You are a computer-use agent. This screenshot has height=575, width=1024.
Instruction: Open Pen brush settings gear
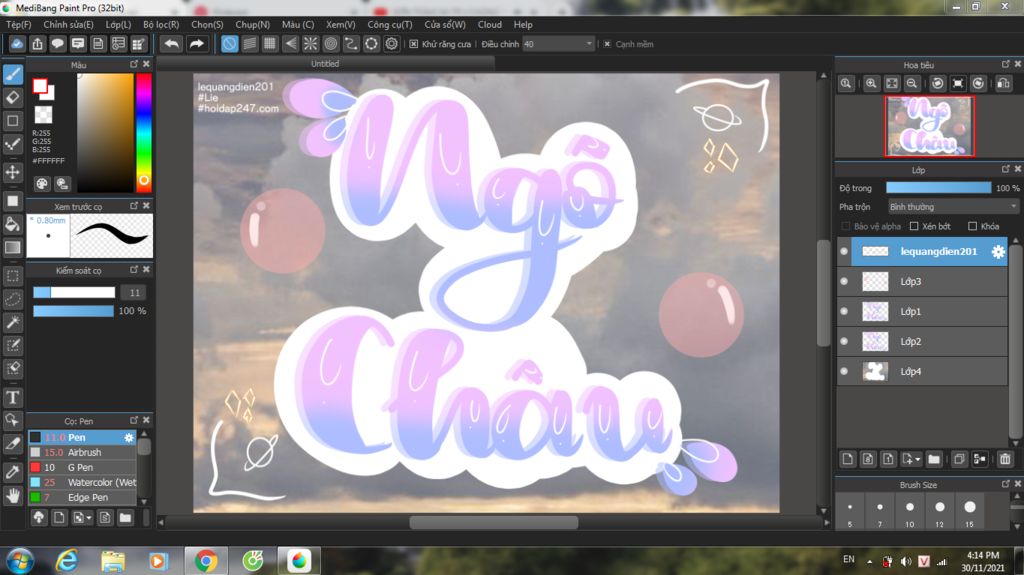point(129,438)
